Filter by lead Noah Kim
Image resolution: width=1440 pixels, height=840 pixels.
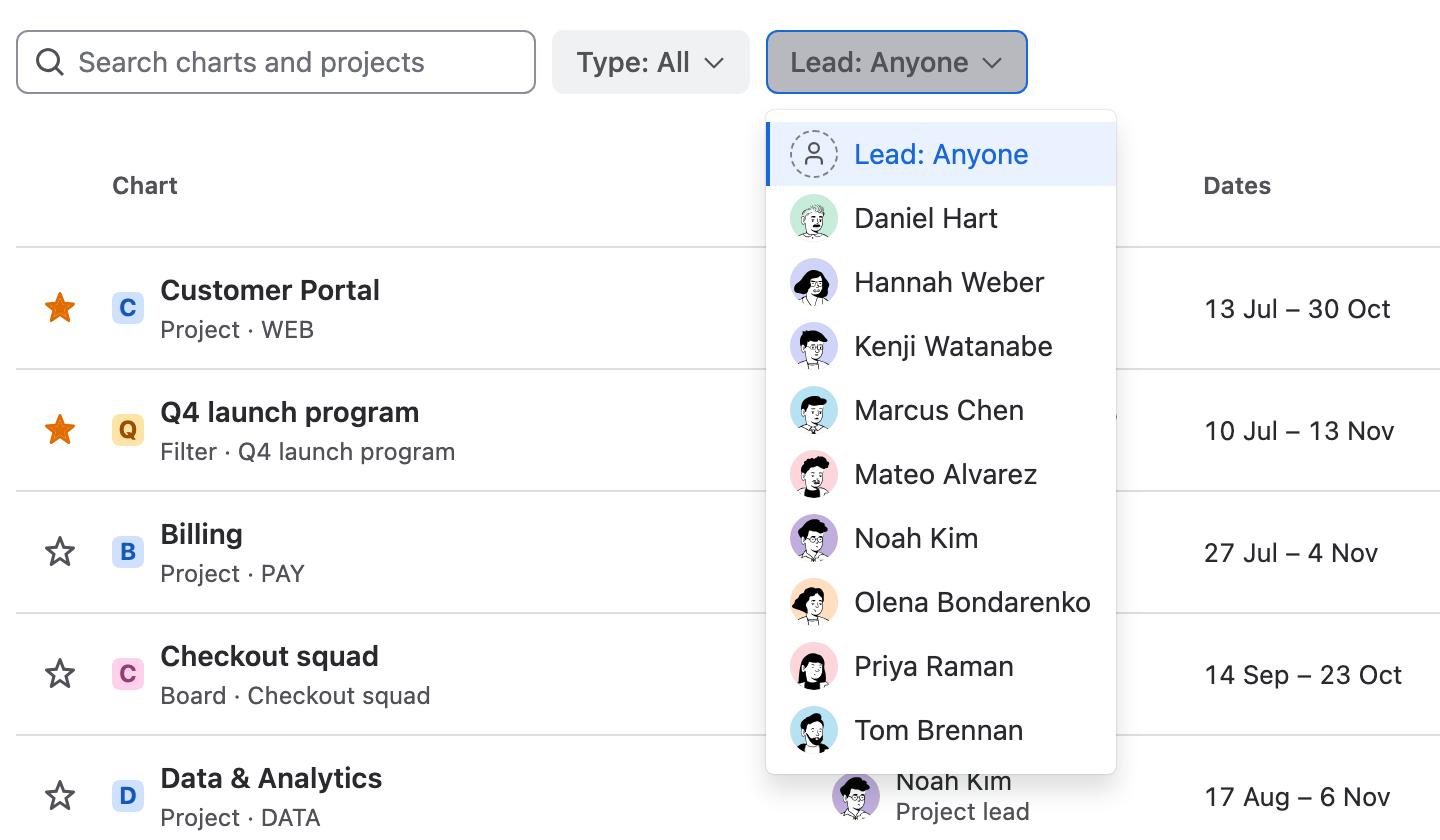pyautogui.click(x=941, y=538)
